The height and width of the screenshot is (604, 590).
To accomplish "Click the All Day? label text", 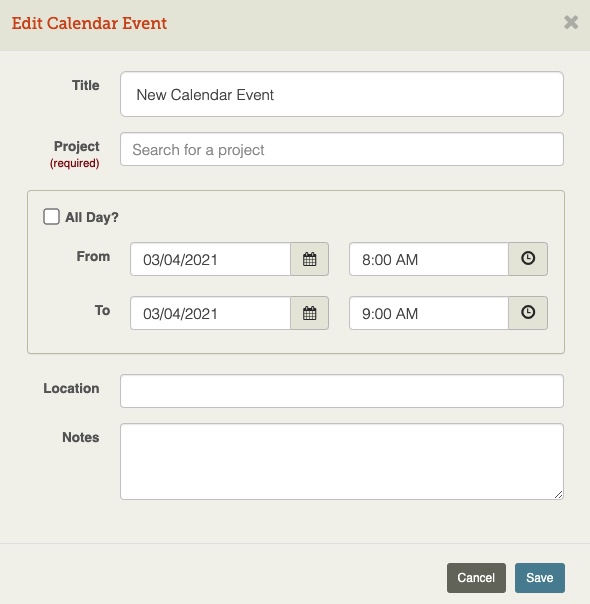I will tap(92, 217).
